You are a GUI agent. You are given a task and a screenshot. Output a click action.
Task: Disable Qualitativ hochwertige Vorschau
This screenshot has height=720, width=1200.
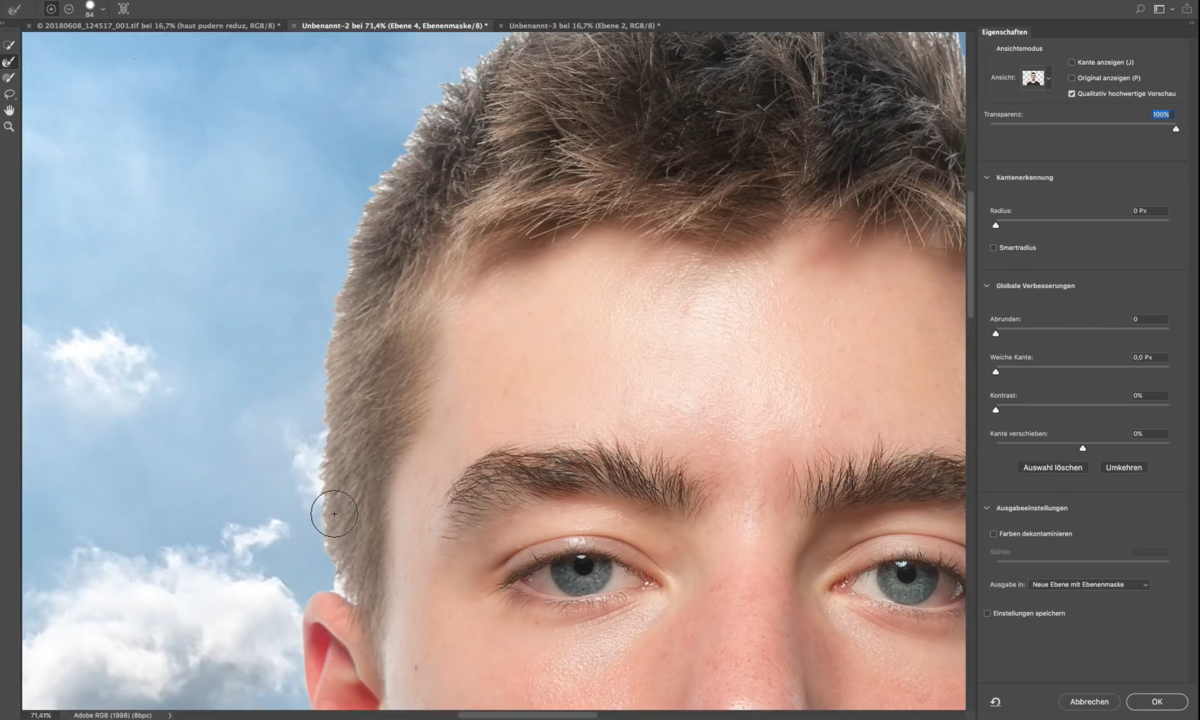click(1072, 93)
